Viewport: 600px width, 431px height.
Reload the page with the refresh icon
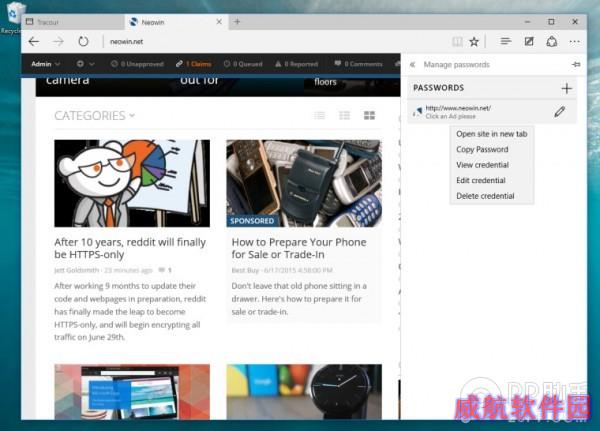coord(83,41)
